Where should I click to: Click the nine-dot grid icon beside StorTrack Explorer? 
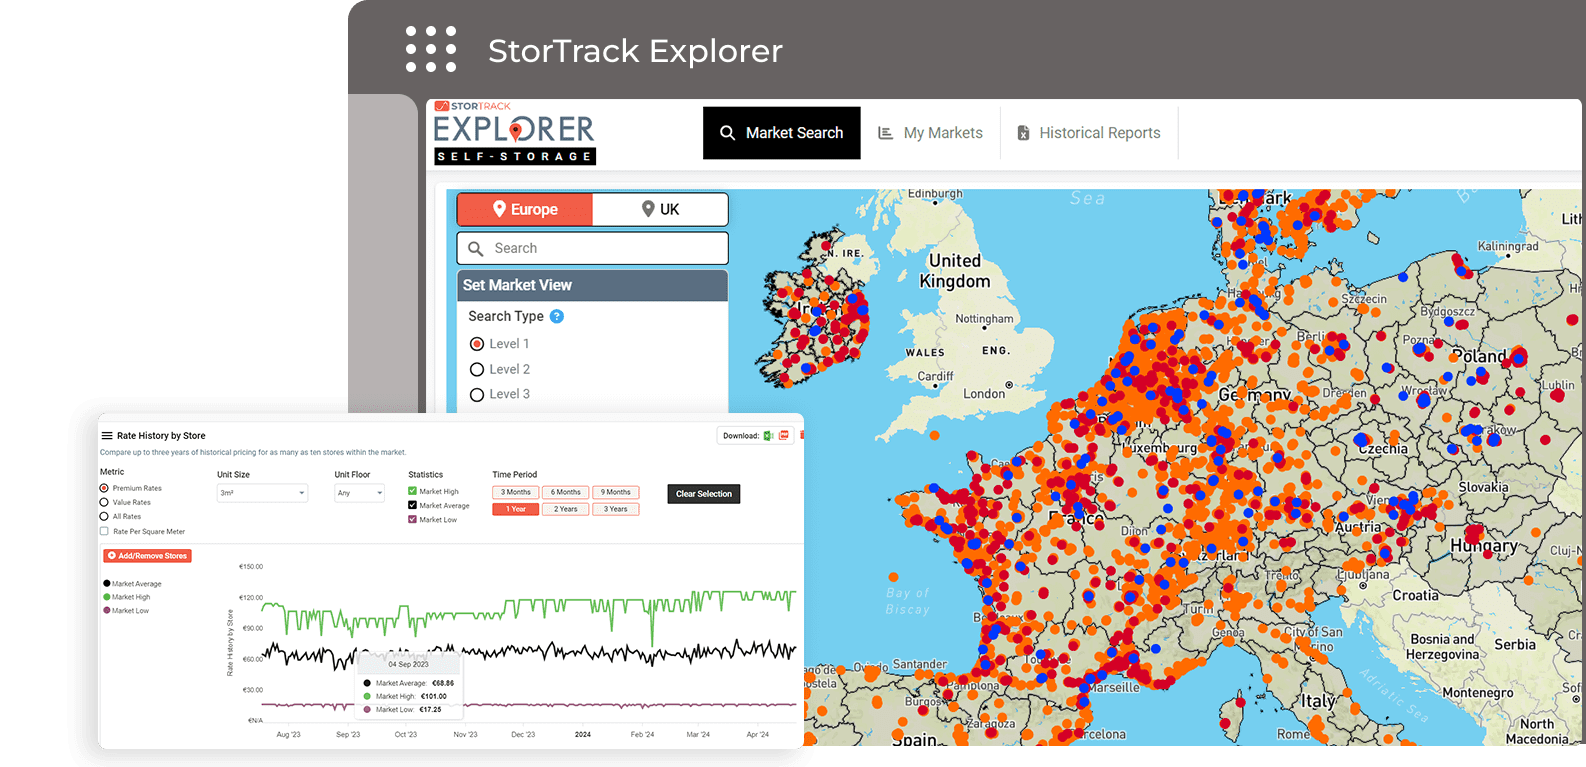pyautogui.click(x=431, y=50)
